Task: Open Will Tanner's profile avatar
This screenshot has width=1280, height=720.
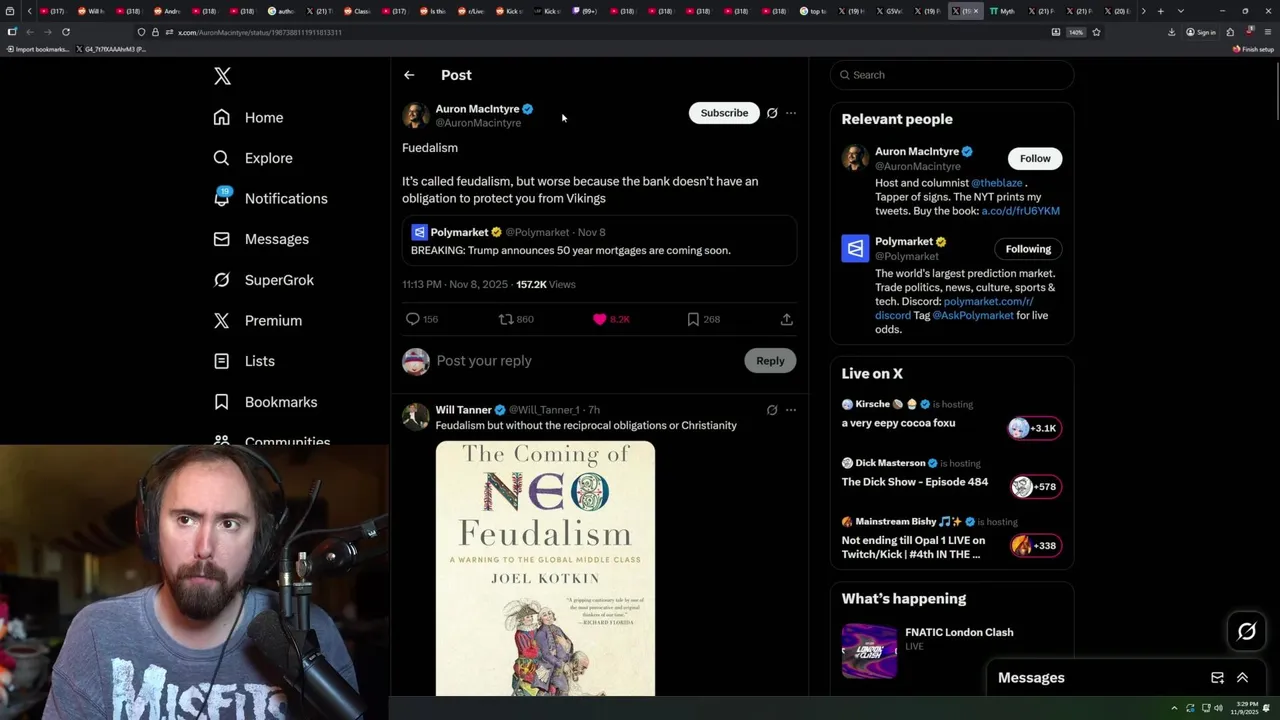Action: click(x=416, y=416)
